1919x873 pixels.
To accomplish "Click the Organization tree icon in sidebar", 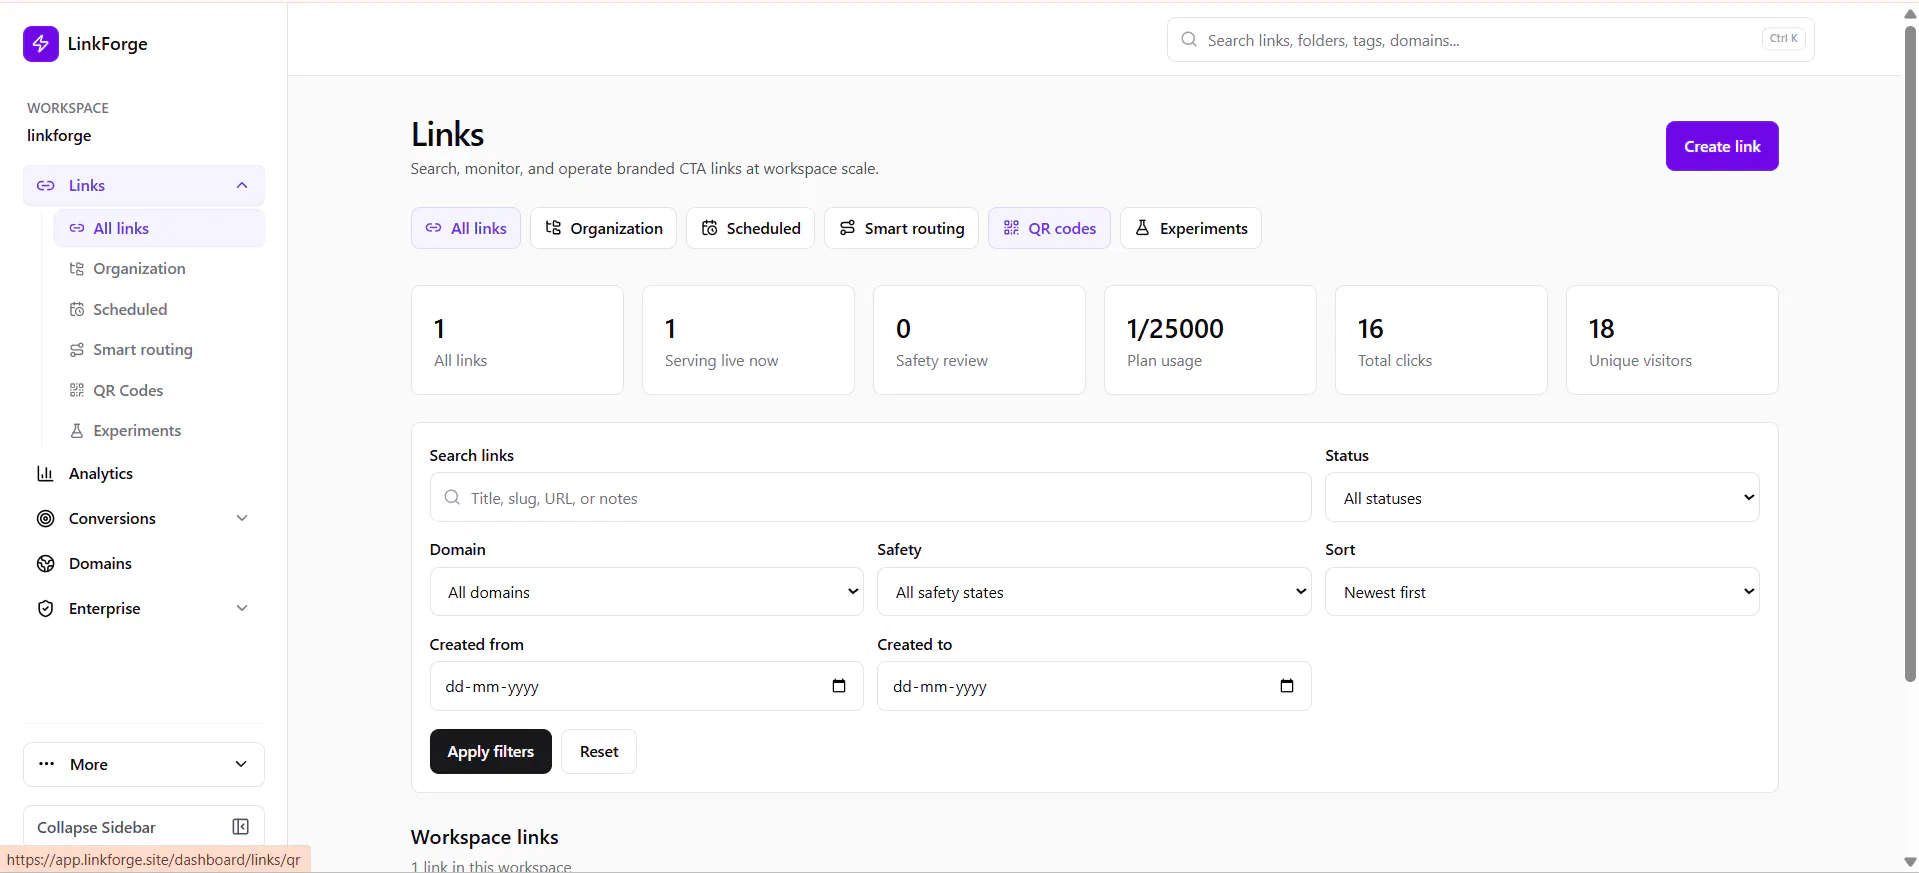I will tap(77, 269).
